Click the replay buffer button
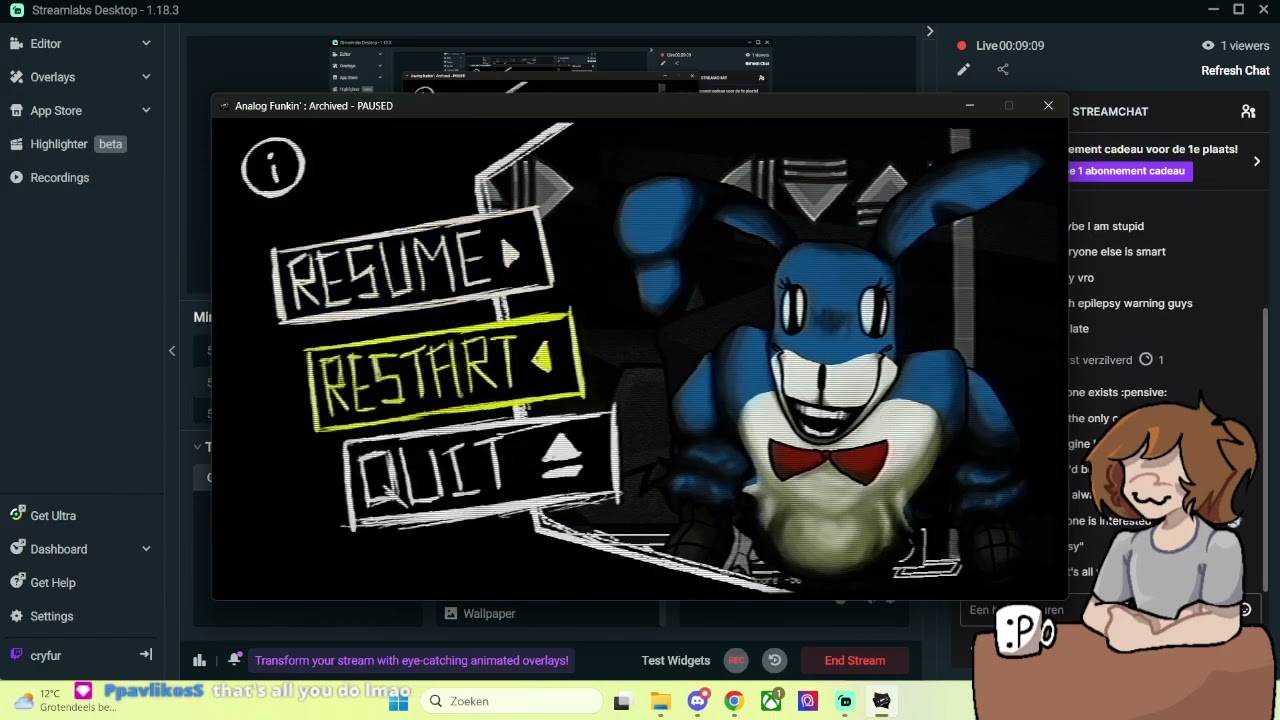The image size is (1280, 720). coord(774,660)
